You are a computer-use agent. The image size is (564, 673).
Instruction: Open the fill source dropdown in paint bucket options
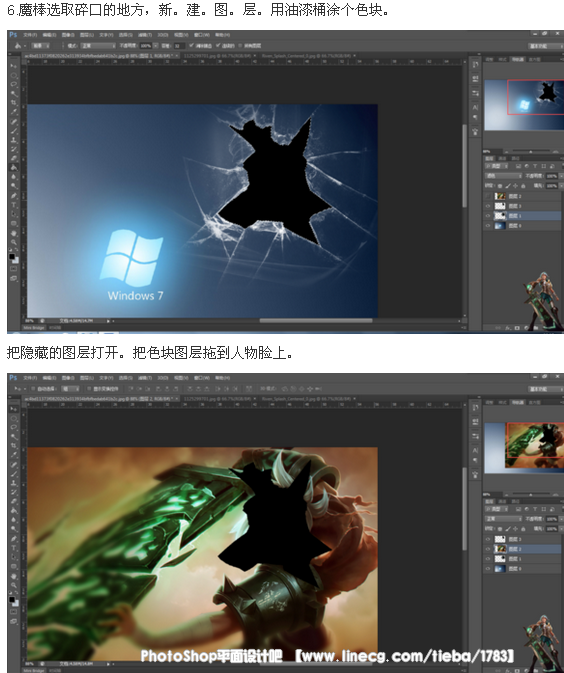click(41, 45)
